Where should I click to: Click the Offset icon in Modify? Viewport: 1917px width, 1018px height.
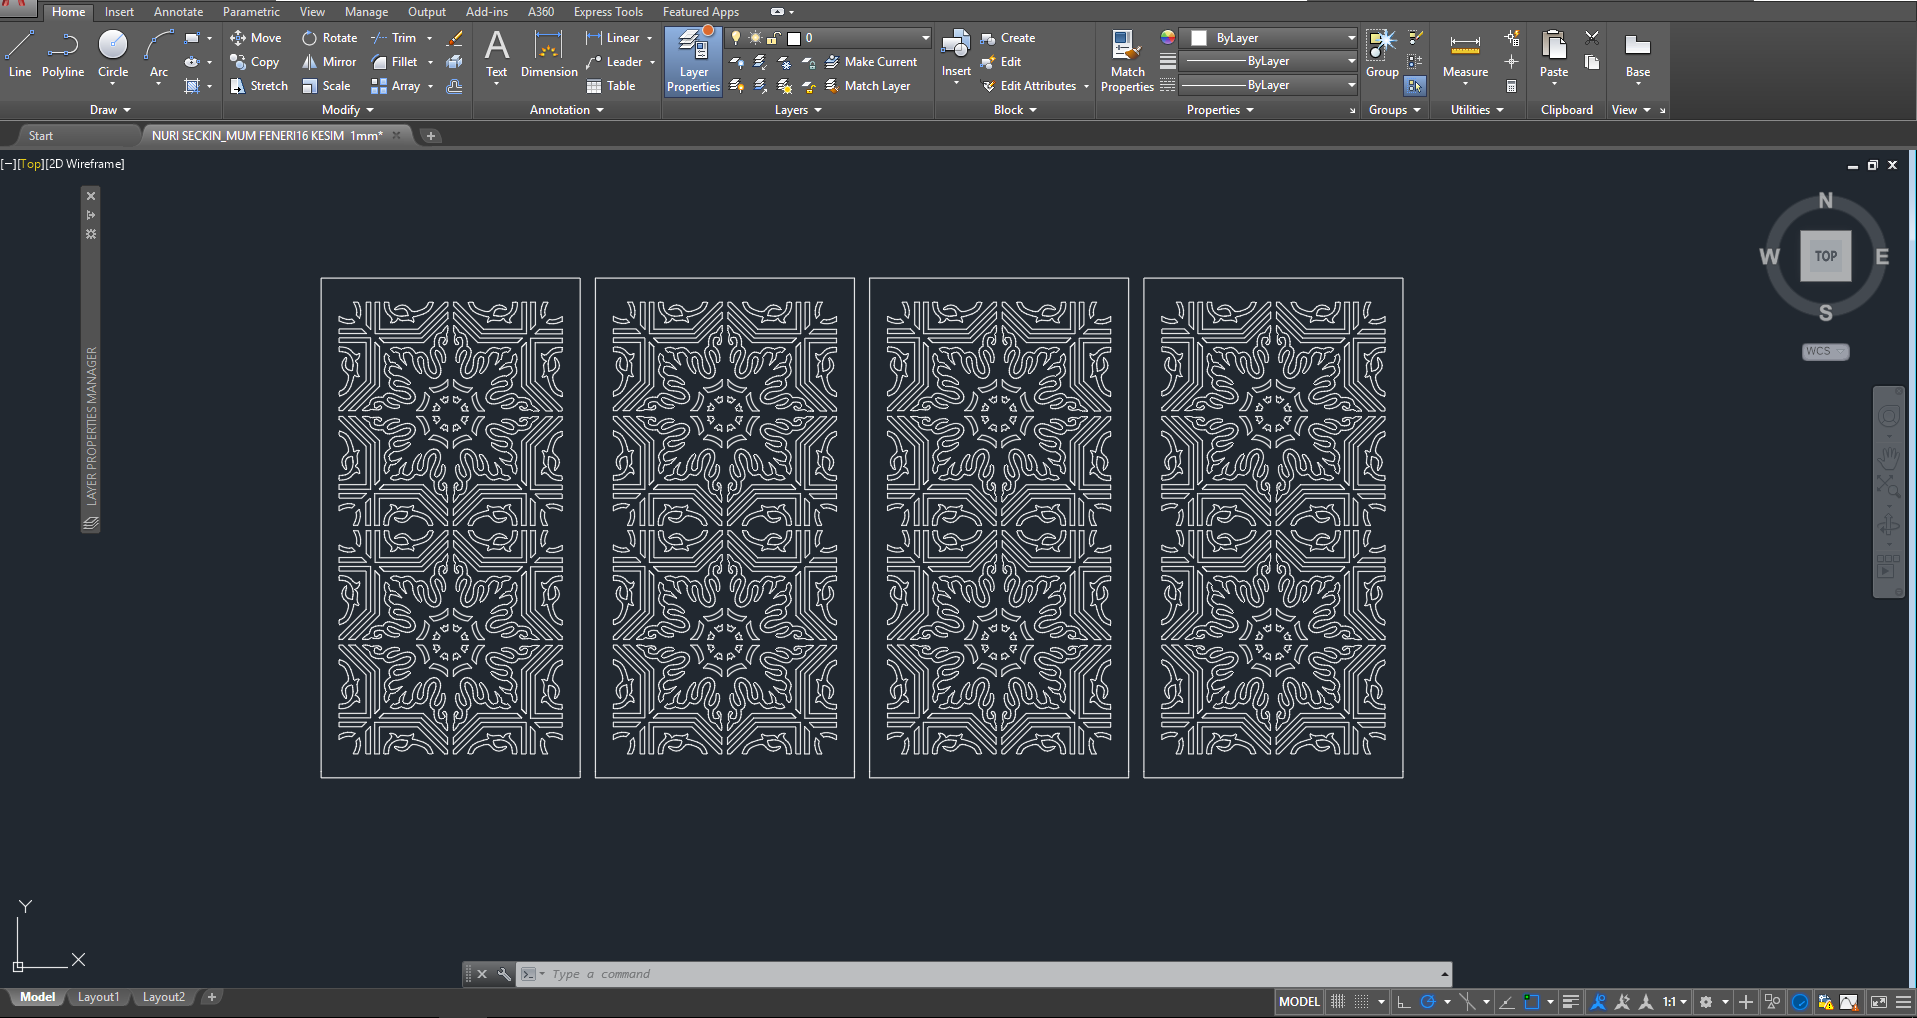pos(454,86)
